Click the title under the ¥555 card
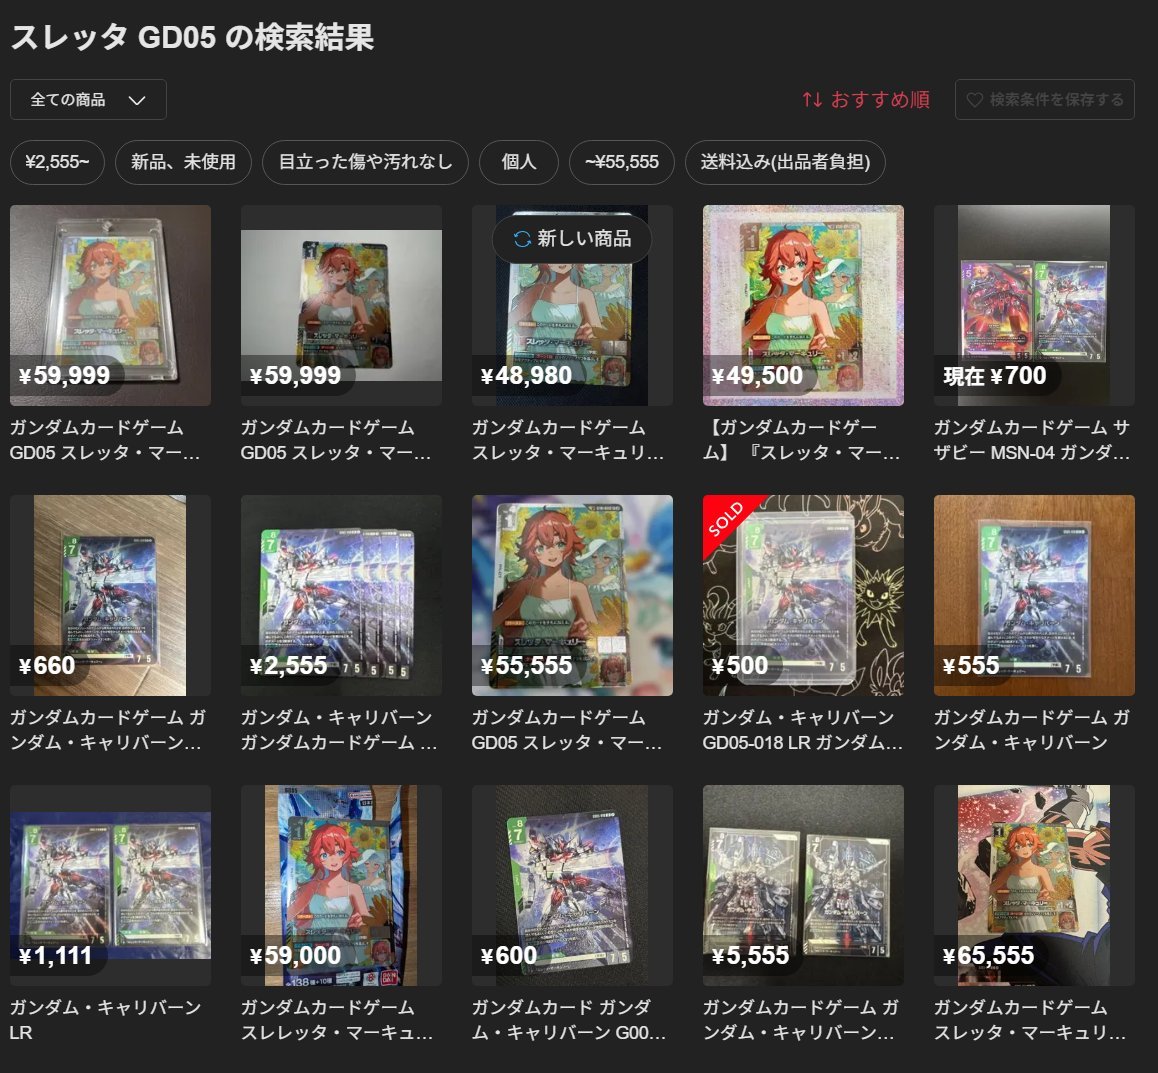The width and height of the screenshot is (1158, 1073). 1032,730
